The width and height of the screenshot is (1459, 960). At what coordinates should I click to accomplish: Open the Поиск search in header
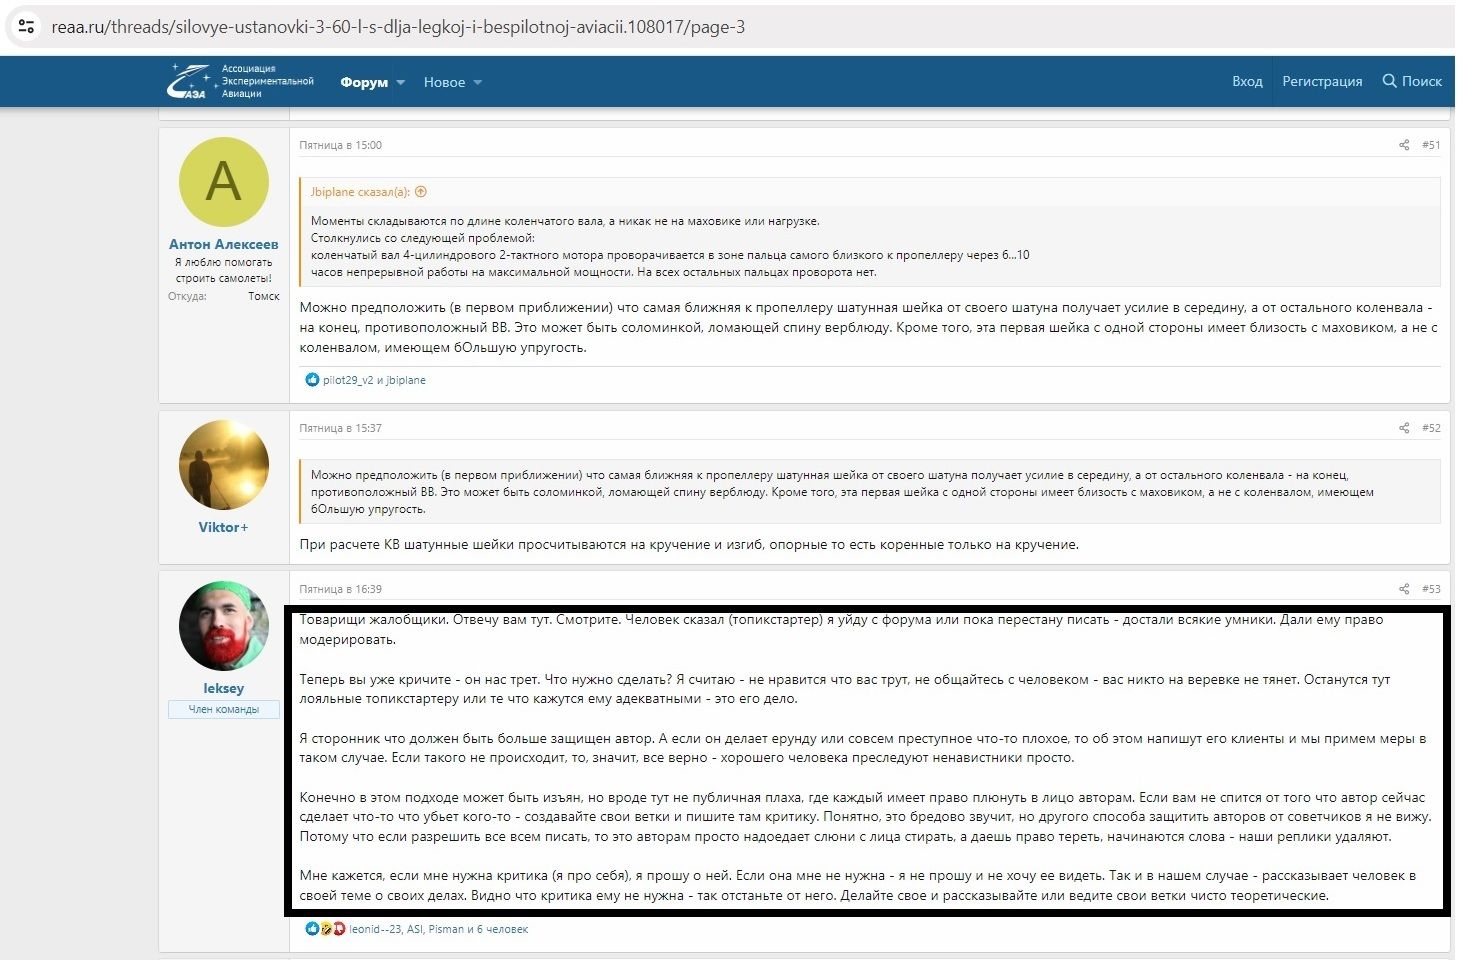(x=1411, y=81)
